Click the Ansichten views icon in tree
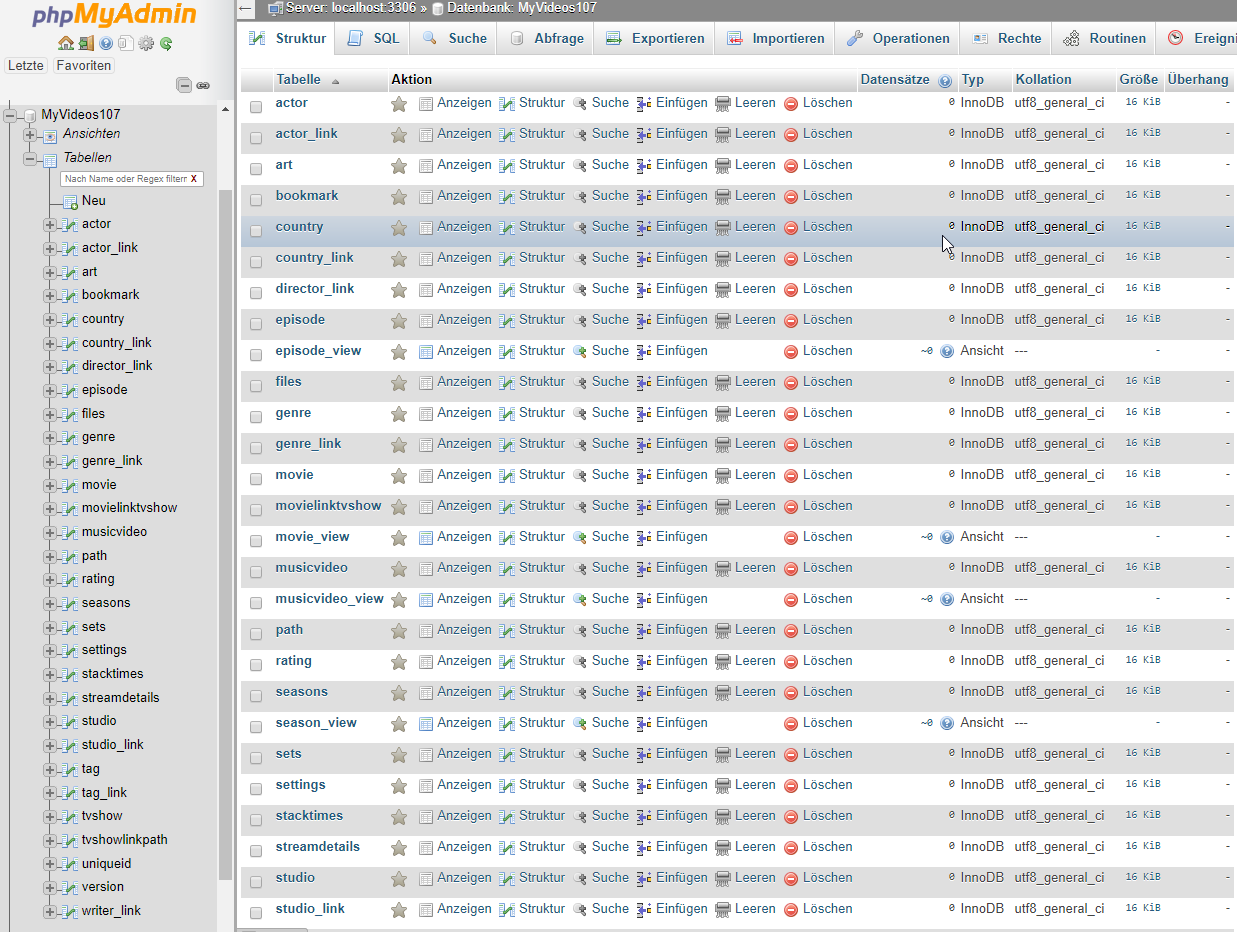The image size is (1237, 932). (x=50, y=135)
